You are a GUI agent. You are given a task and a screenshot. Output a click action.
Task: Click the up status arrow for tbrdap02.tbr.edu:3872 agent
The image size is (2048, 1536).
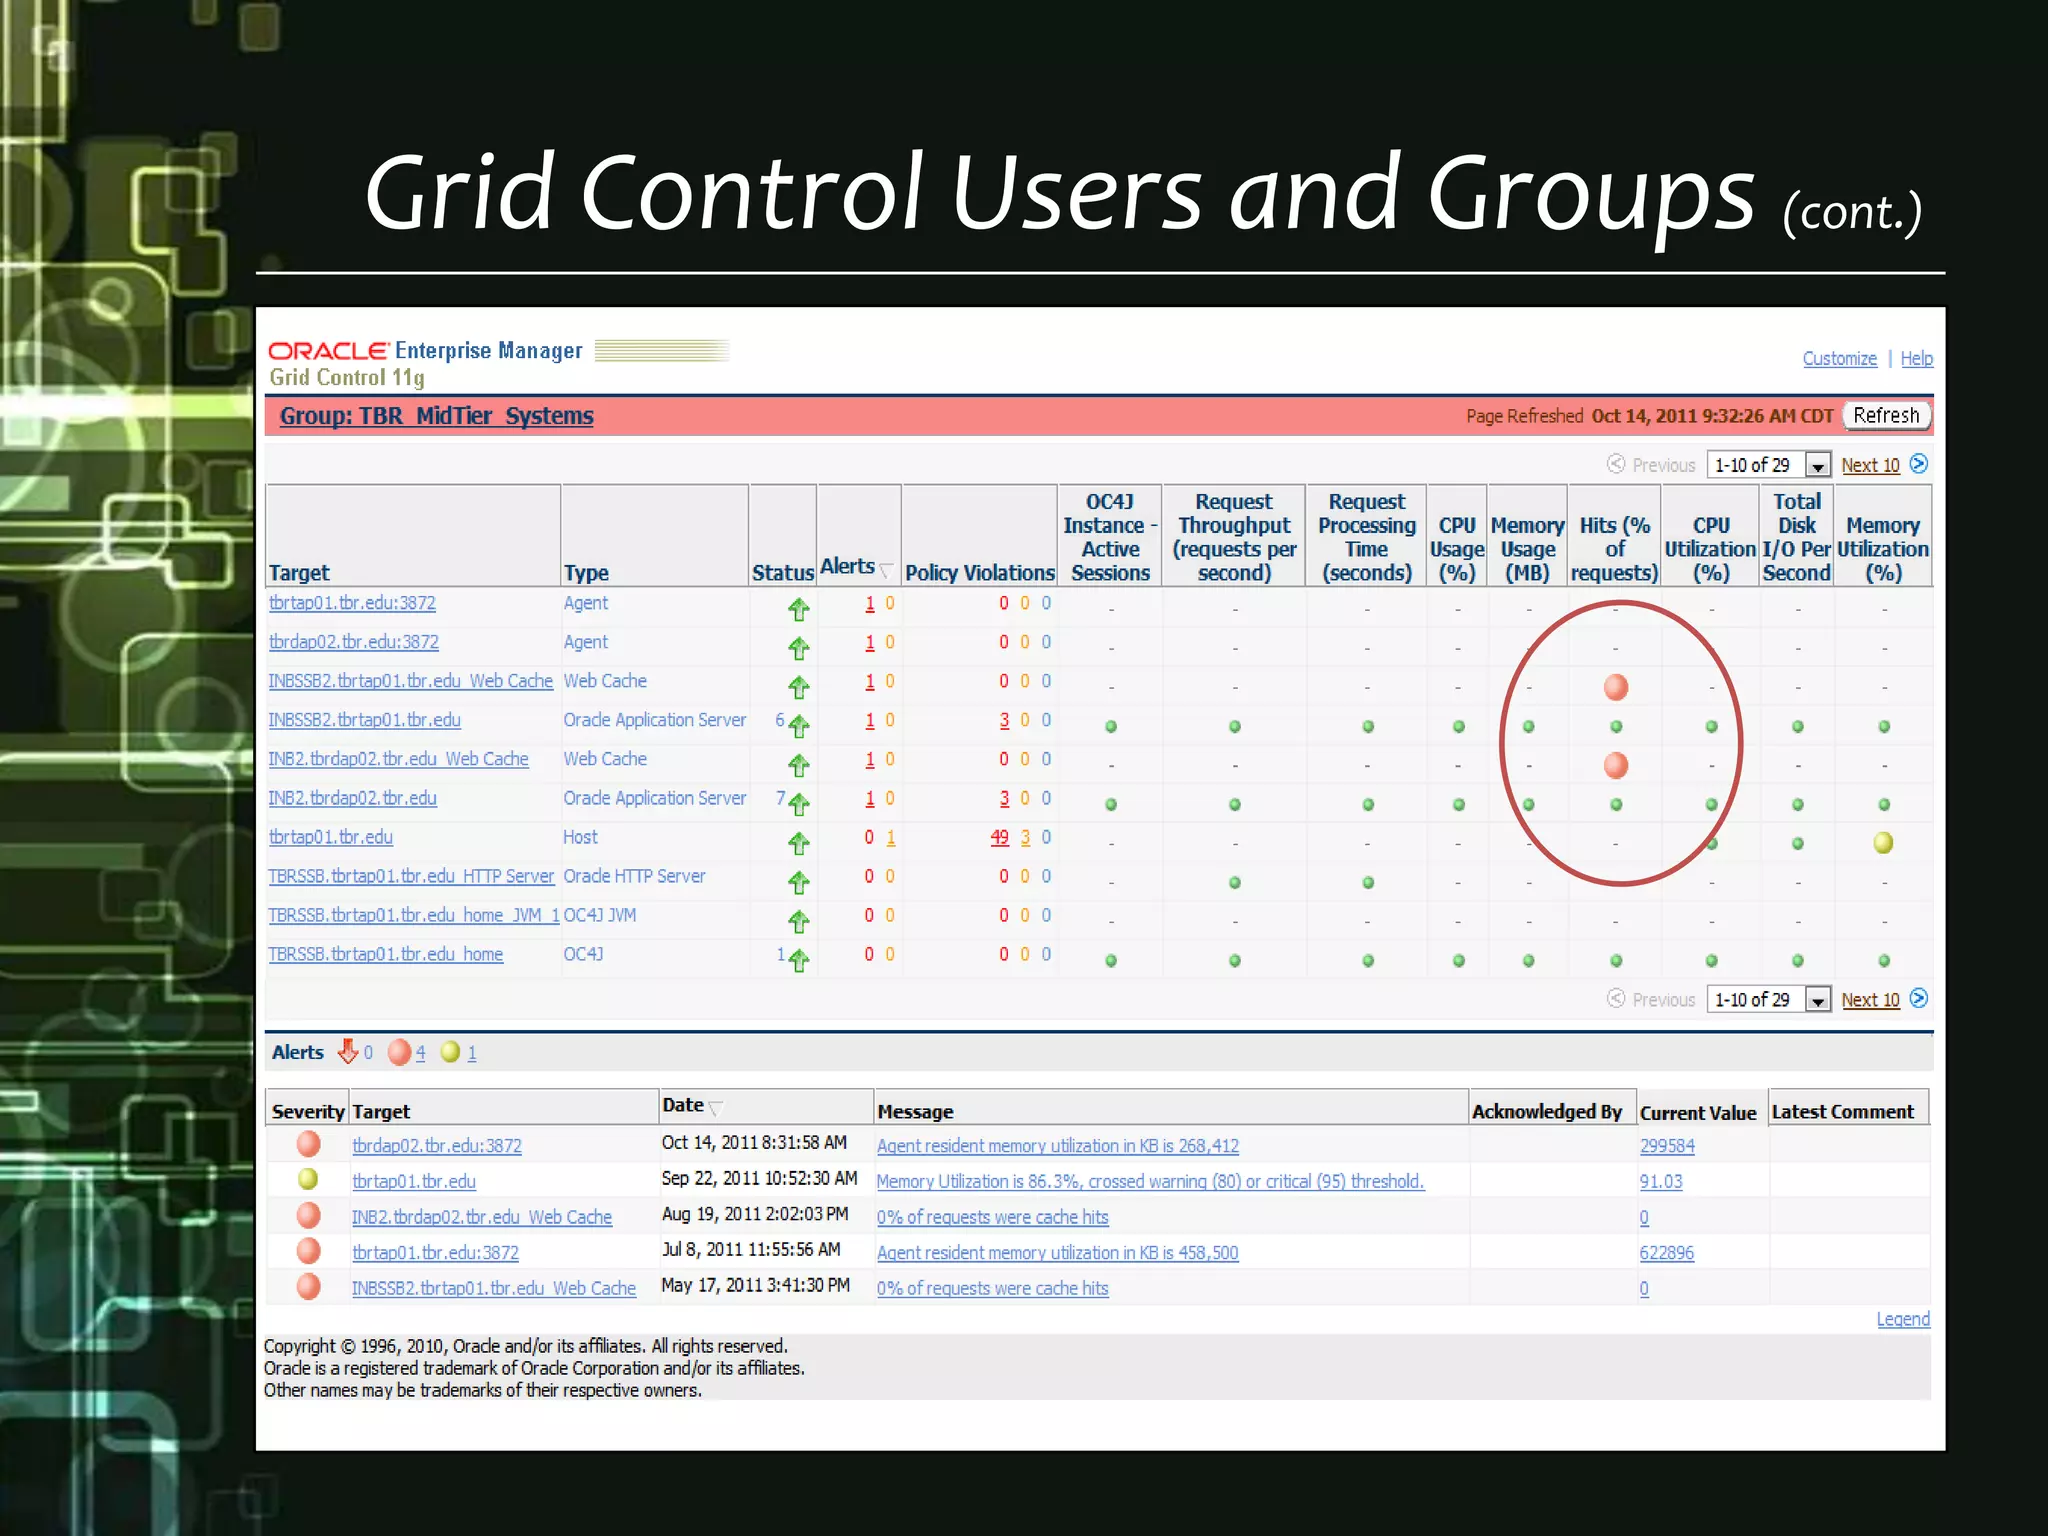(798, 648)
